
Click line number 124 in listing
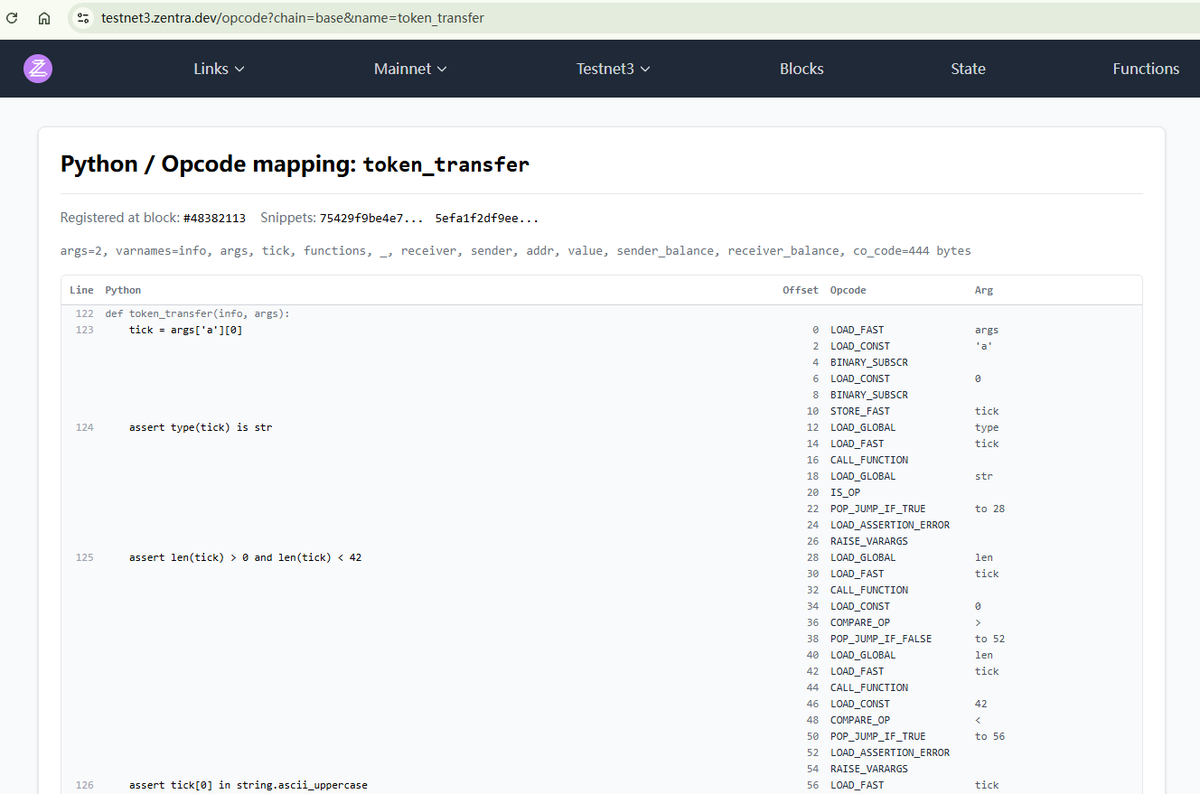[84, 427]
